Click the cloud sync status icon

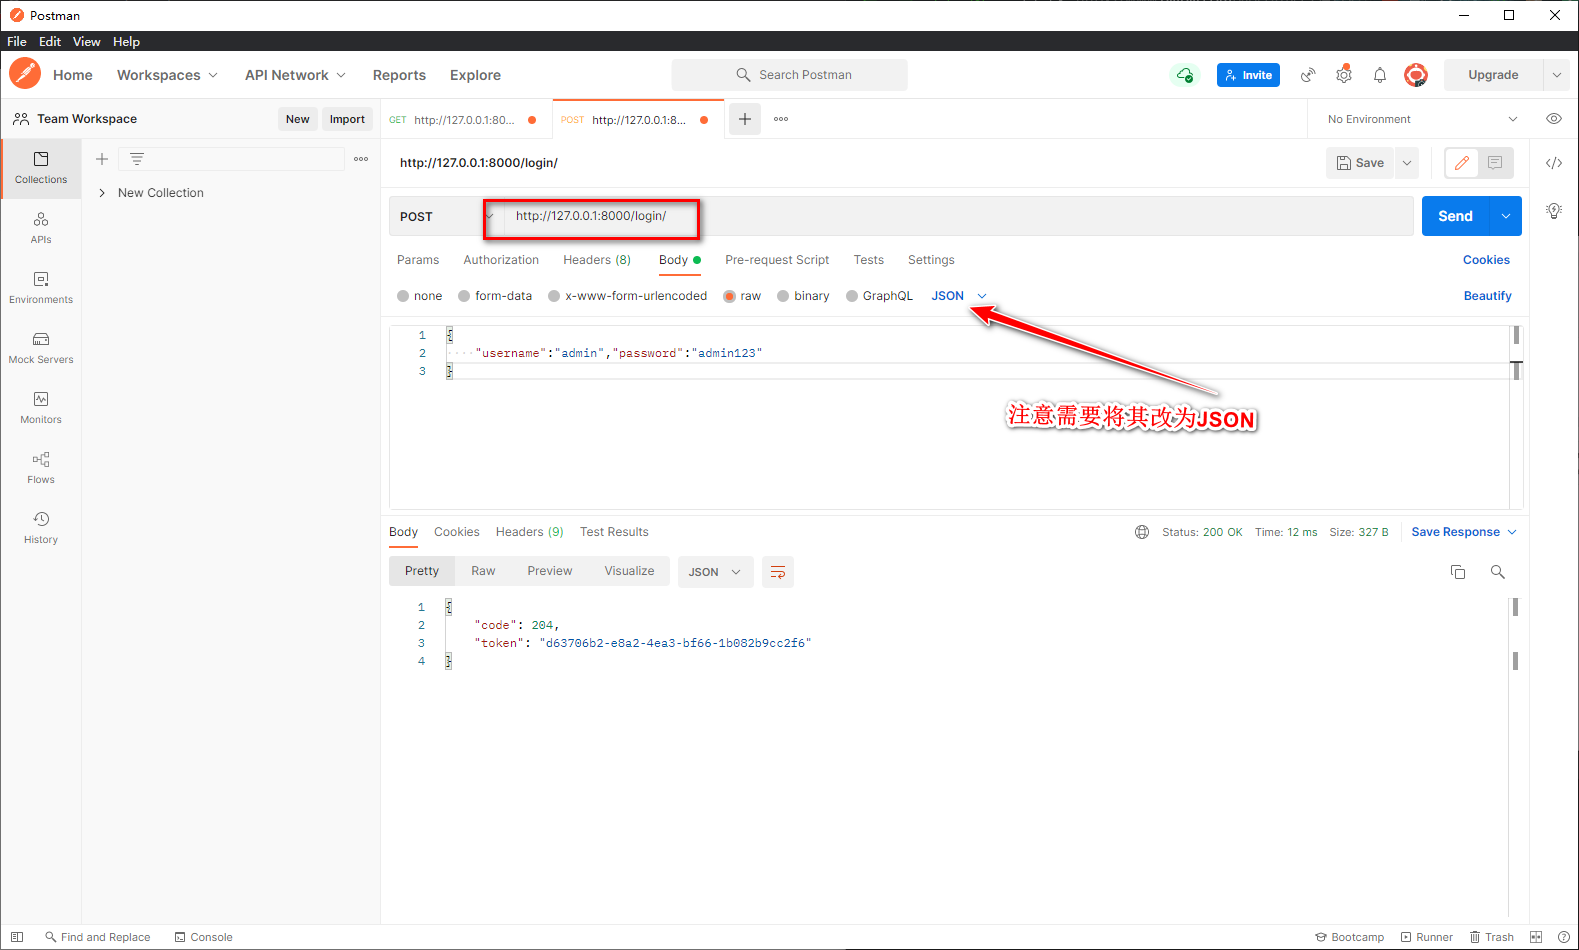tap(1185, 75)
